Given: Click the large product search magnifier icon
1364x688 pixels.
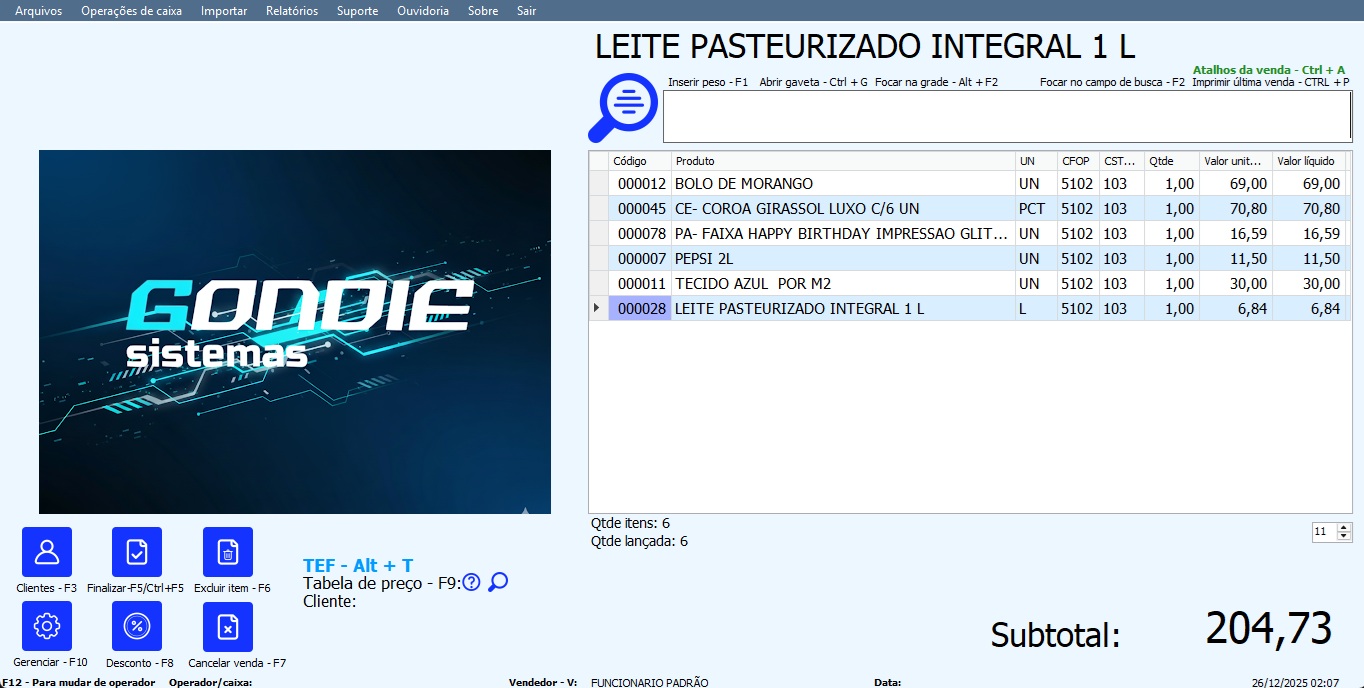Looking at the screenshot, I should (623, 107).
